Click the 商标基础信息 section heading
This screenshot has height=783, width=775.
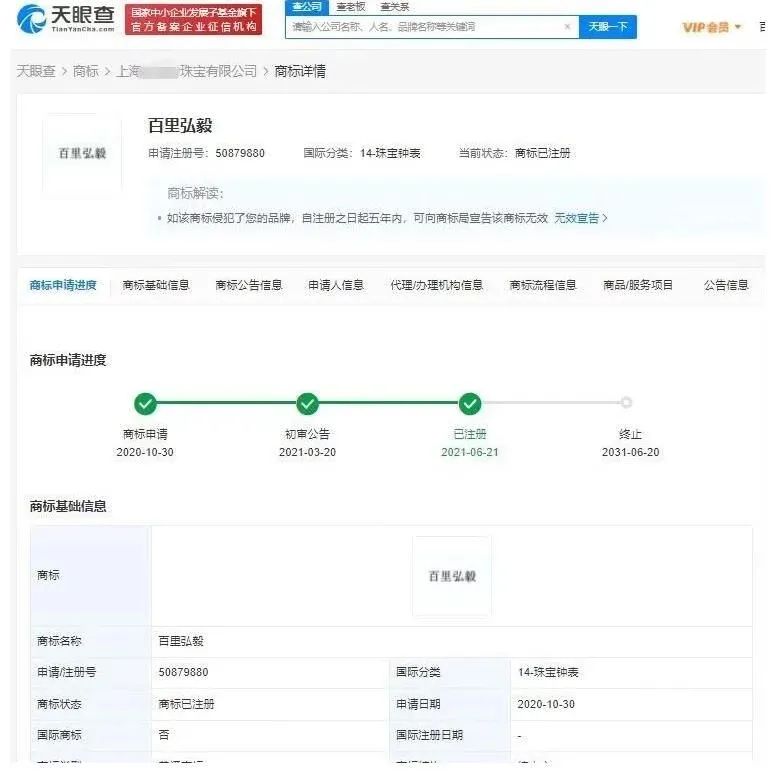coord(68,506)
